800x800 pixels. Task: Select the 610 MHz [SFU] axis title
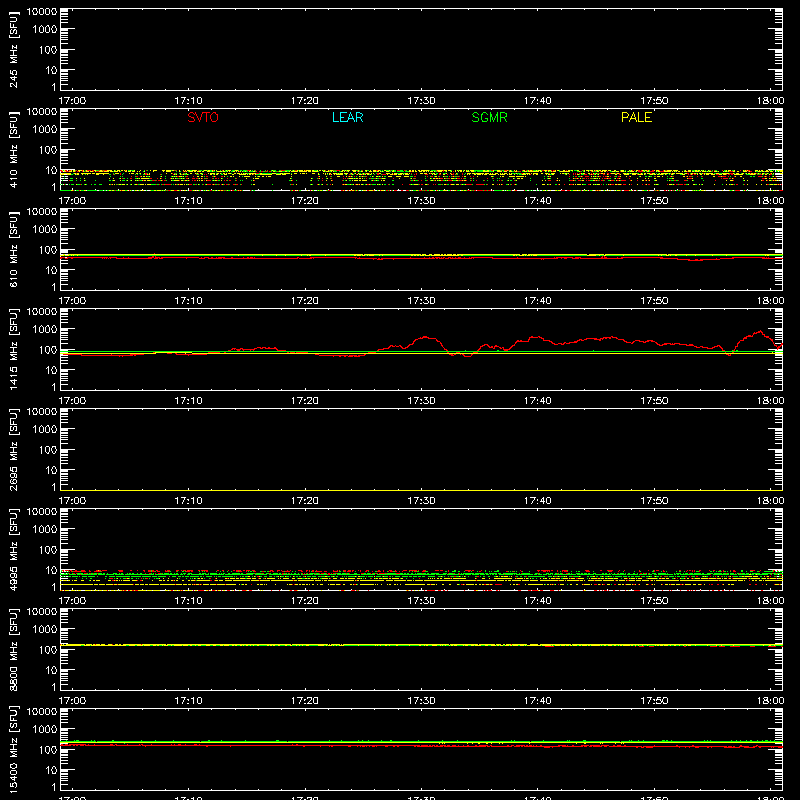pos(14,250)
